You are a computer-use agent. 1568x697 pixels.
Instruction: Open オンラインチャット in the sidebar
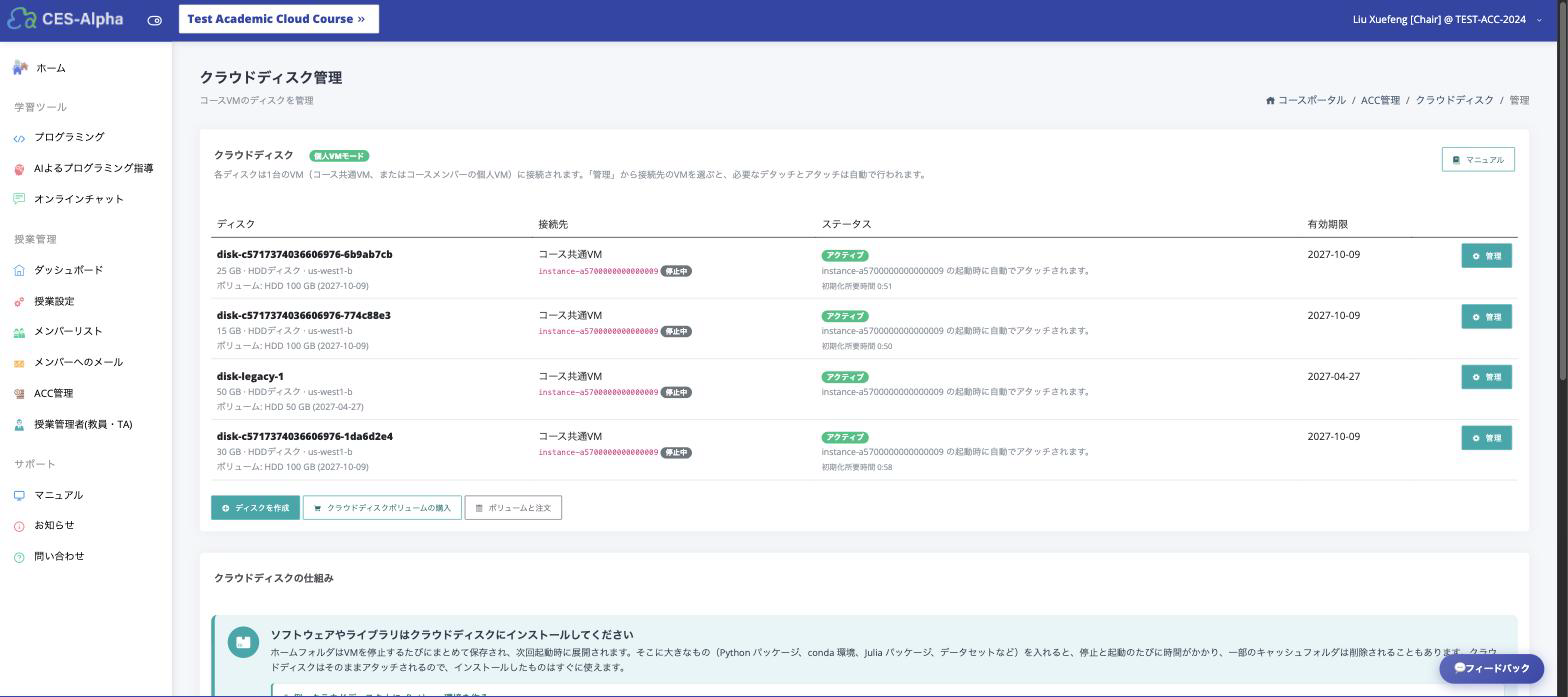79,199
